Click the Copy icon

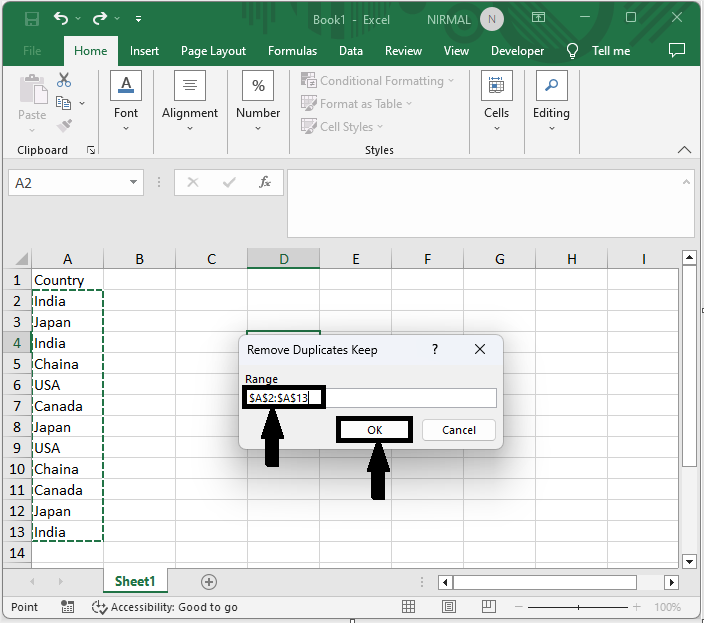(x=63, y=103)
